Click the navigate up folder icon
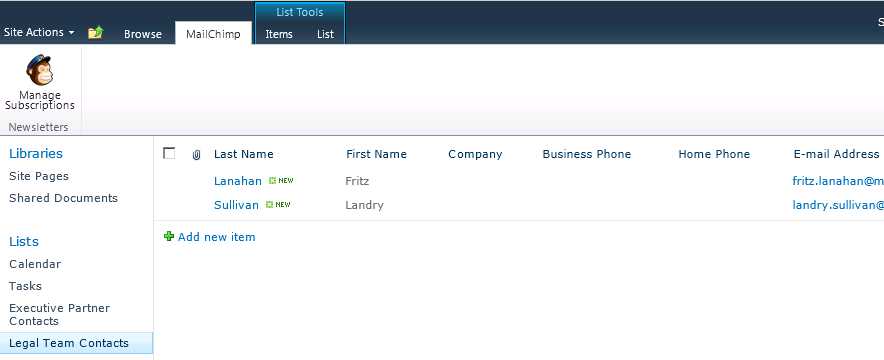 click(96, 33)
